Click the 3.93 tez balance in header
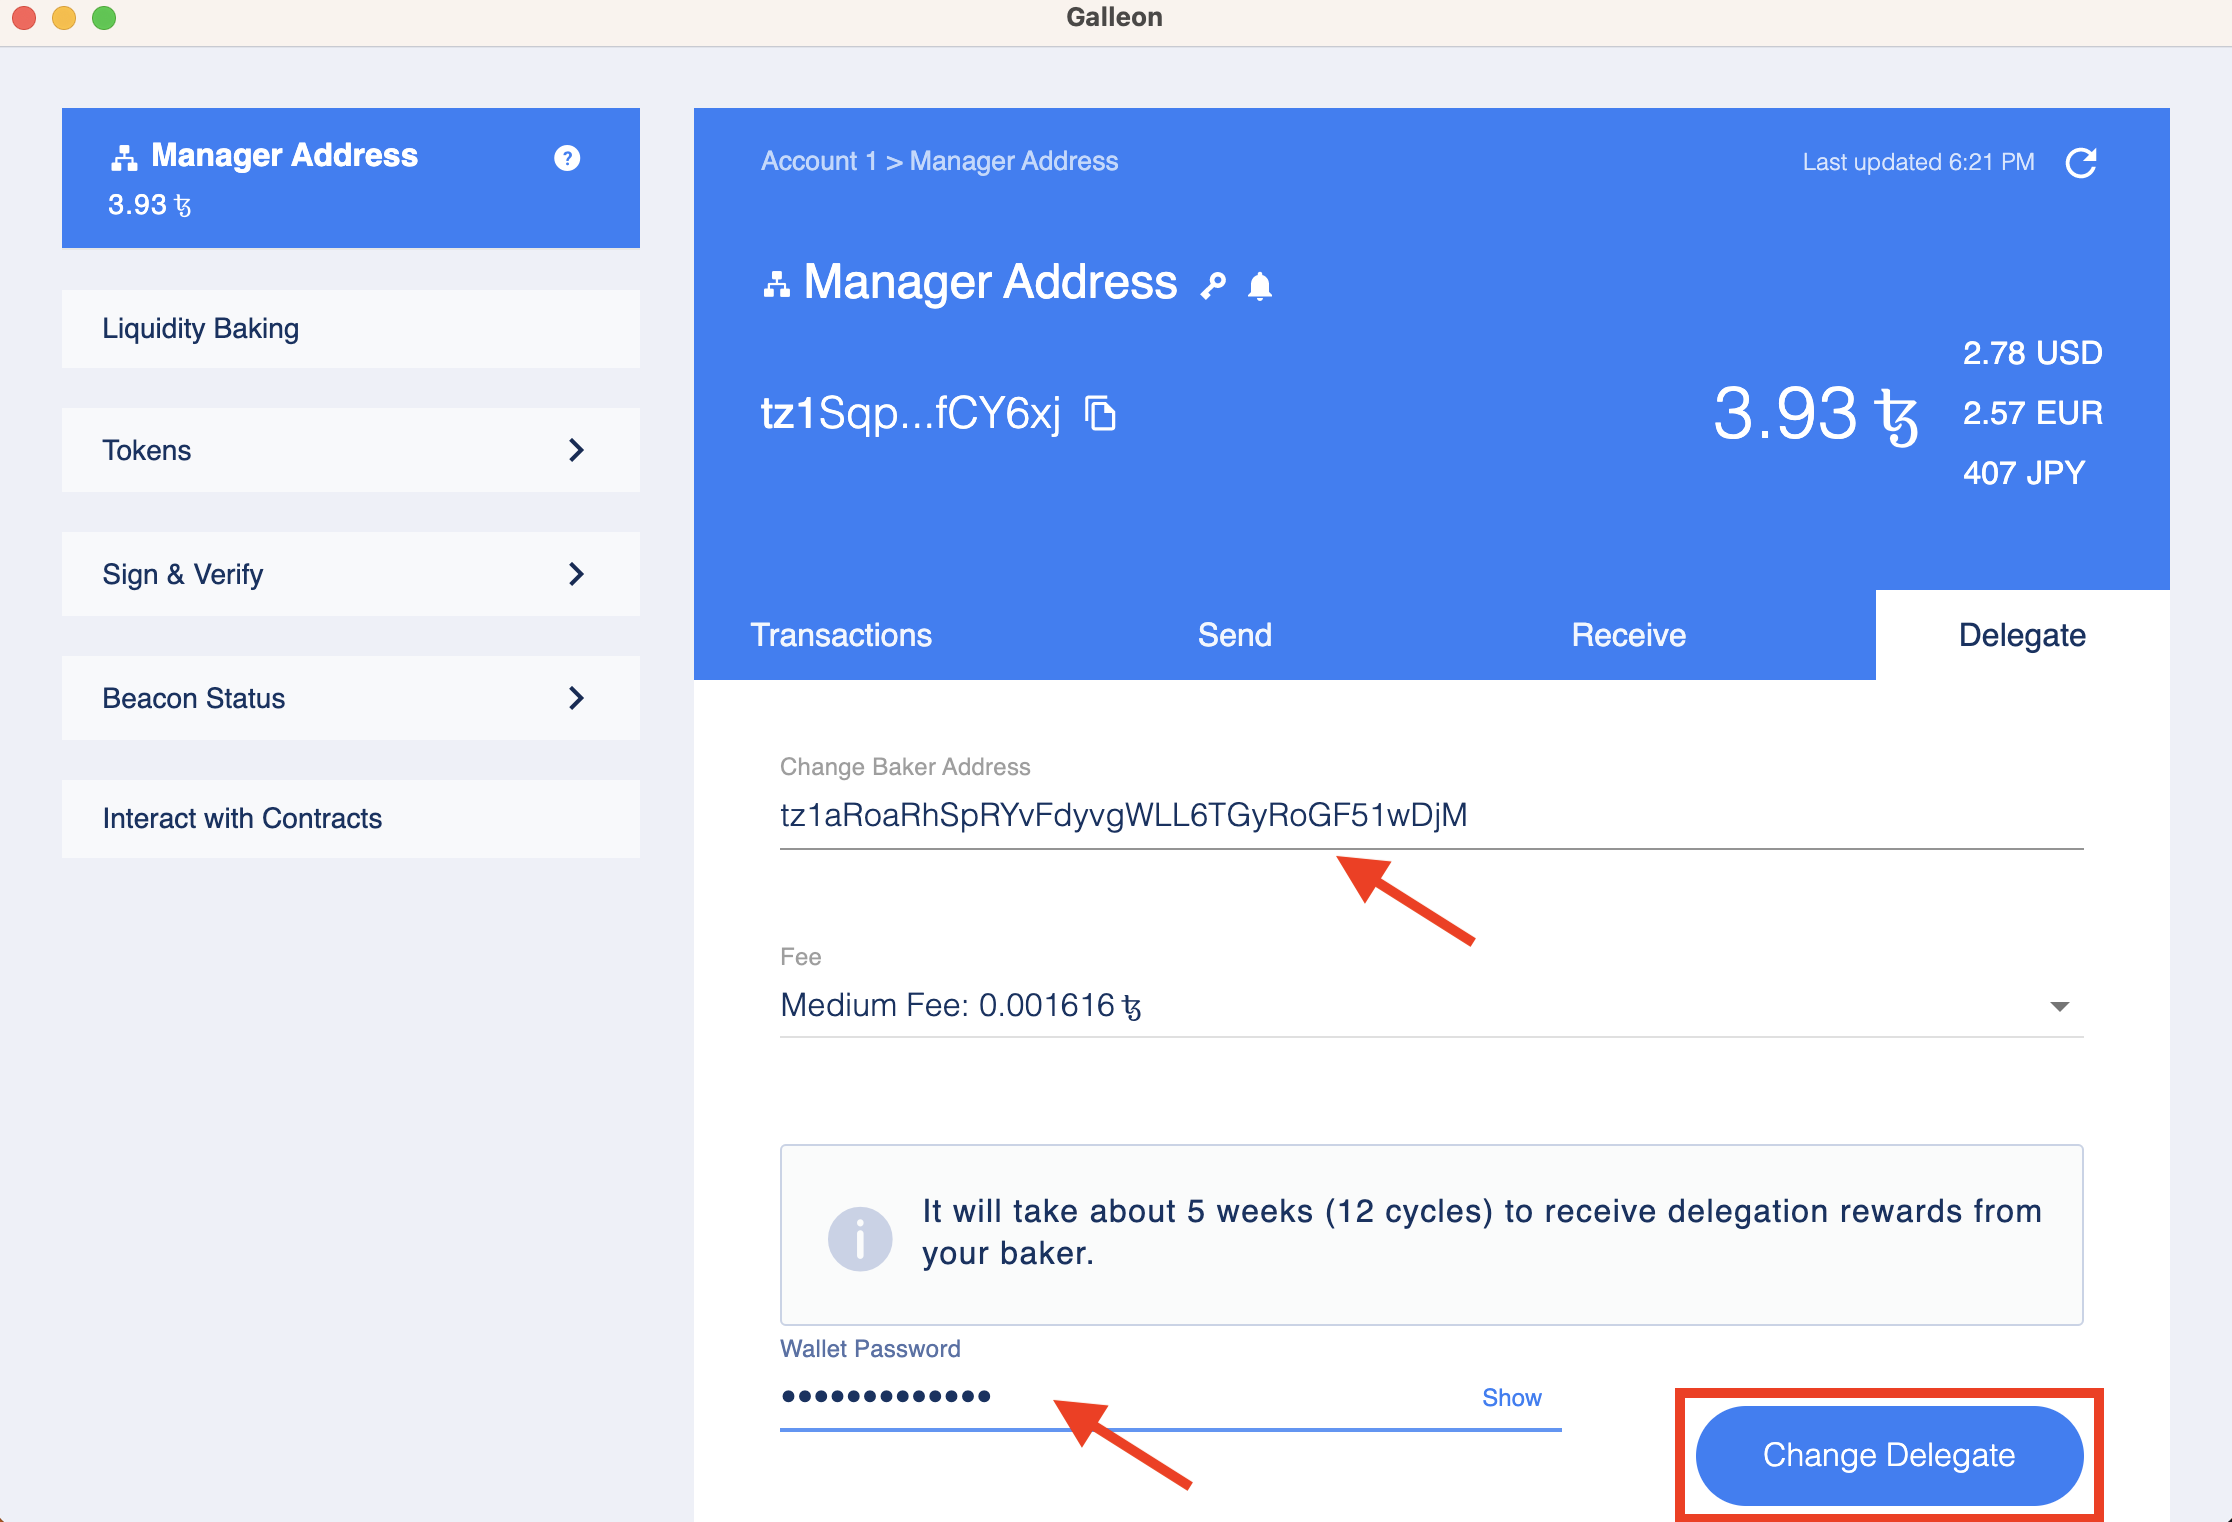The height and width of the screenshot is (1522, 2232). (x=1815, y=414)
